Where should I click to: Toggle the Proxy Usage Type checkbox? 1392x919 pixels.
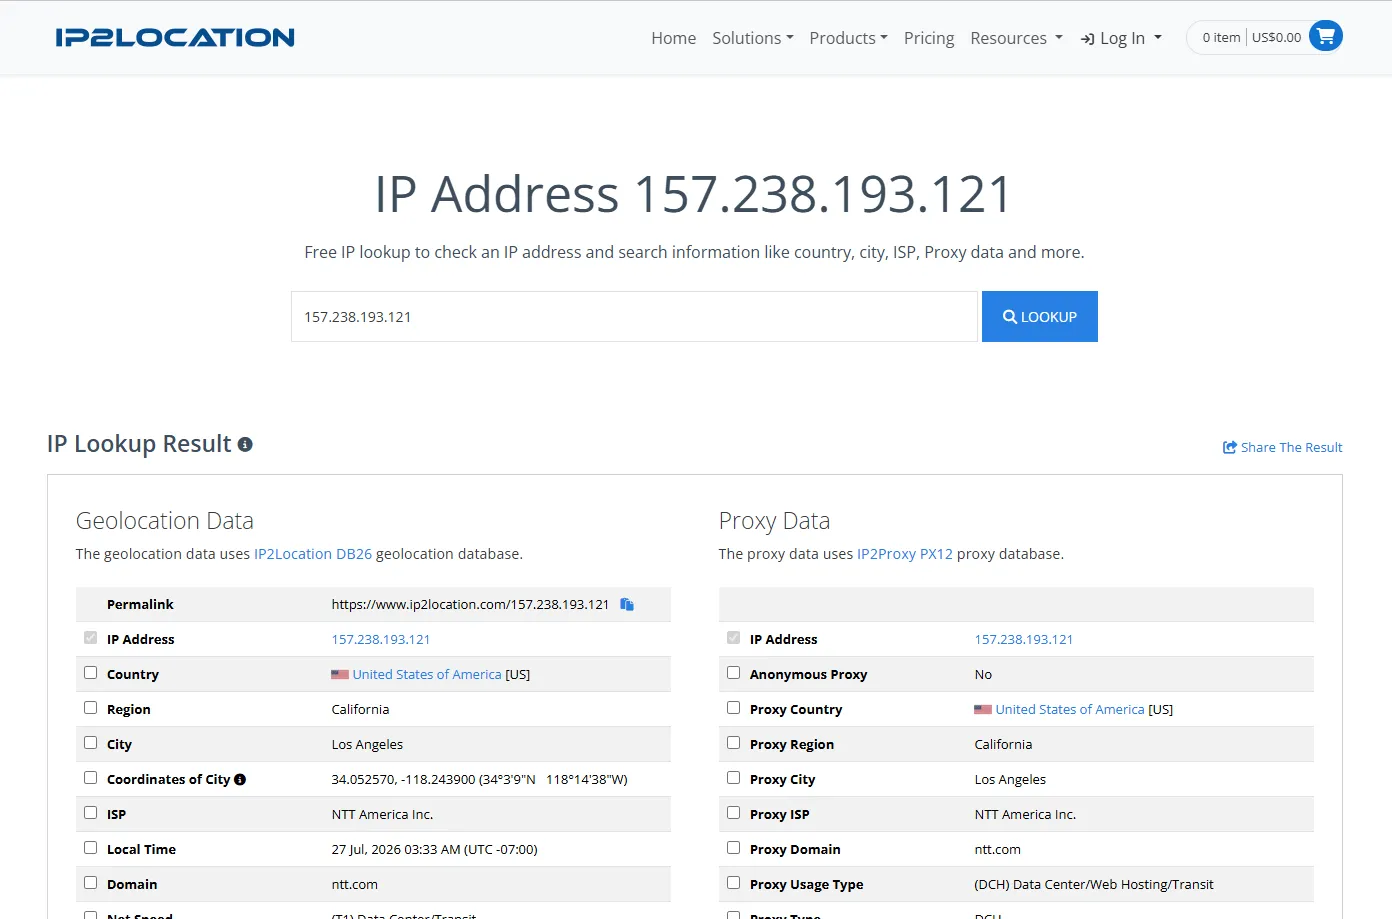tap(734, 883)
